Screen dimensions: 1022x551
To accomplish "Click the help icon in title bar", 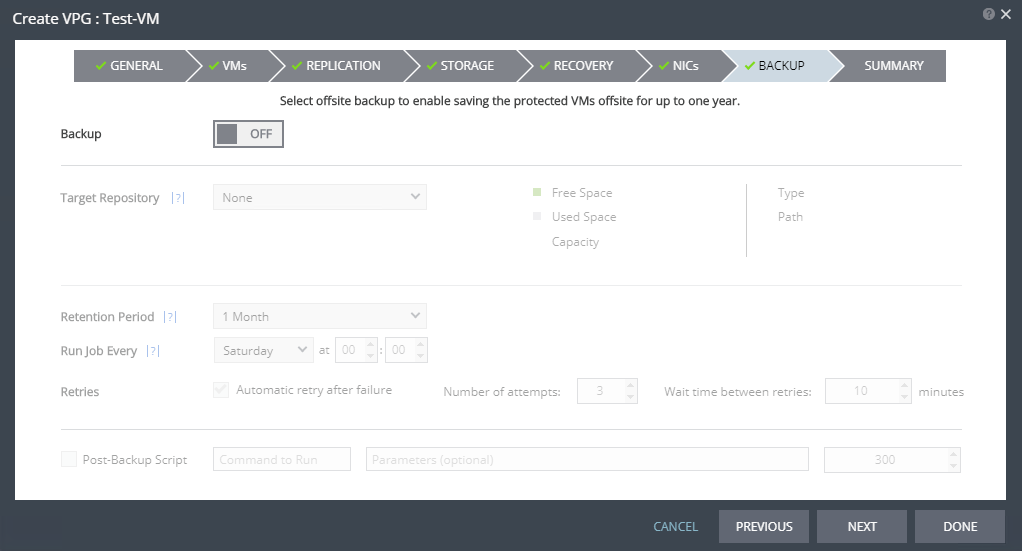I will click(x=988, y=14).
